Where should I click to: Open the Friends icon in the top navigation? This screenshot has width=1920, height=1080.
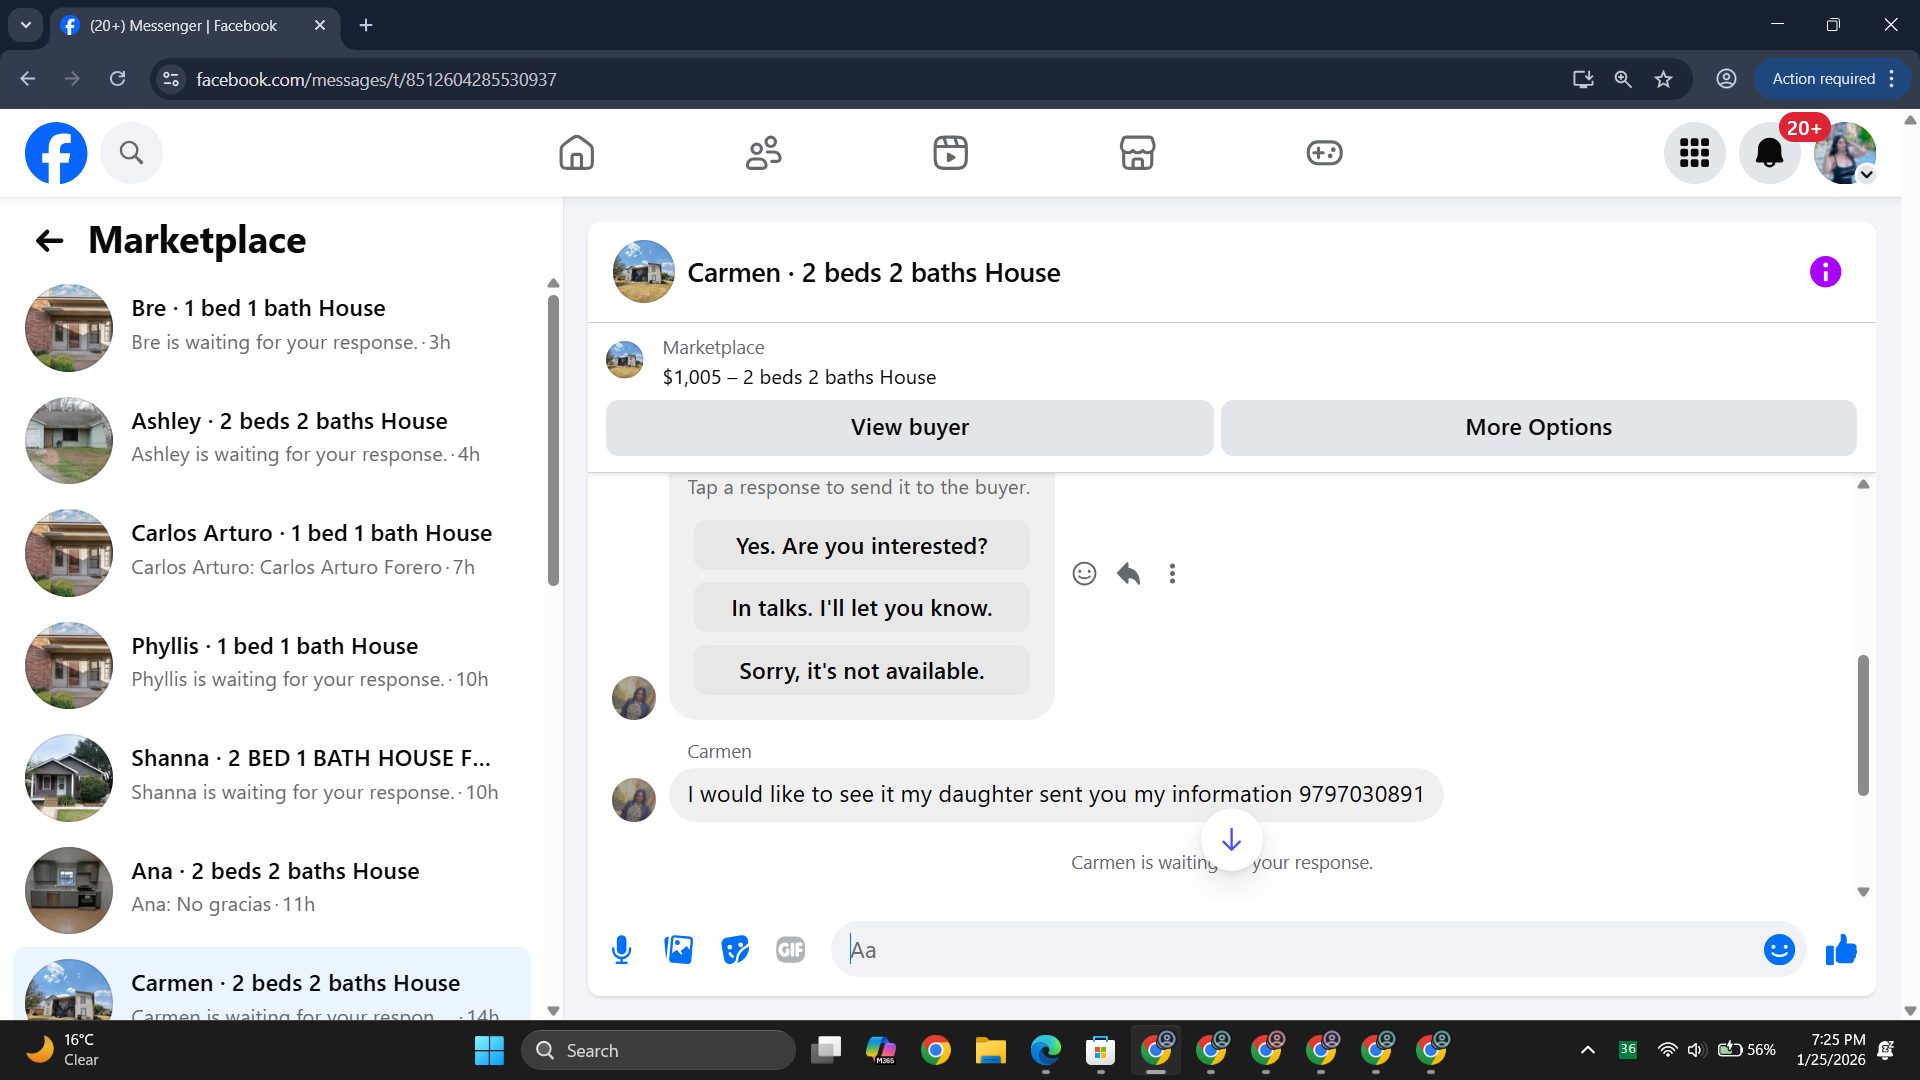764,153
